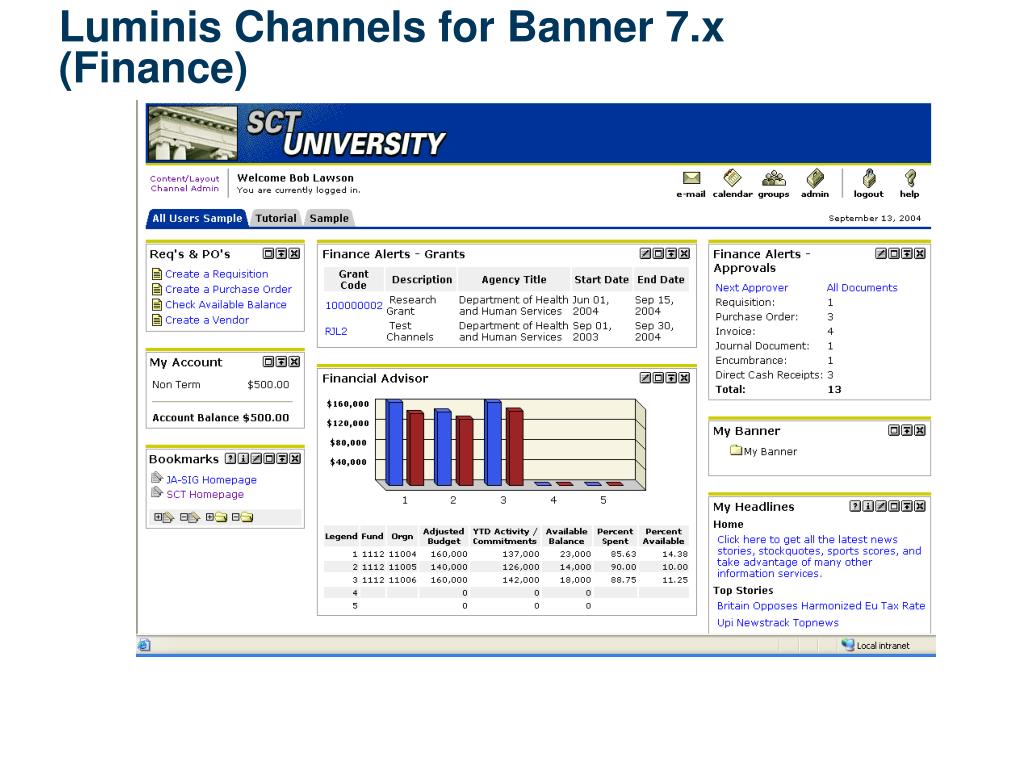Click the '137,000' YTD Activity cell
Screen dimensions: 1024x768
pyautogui.click(x=520, y=554)
